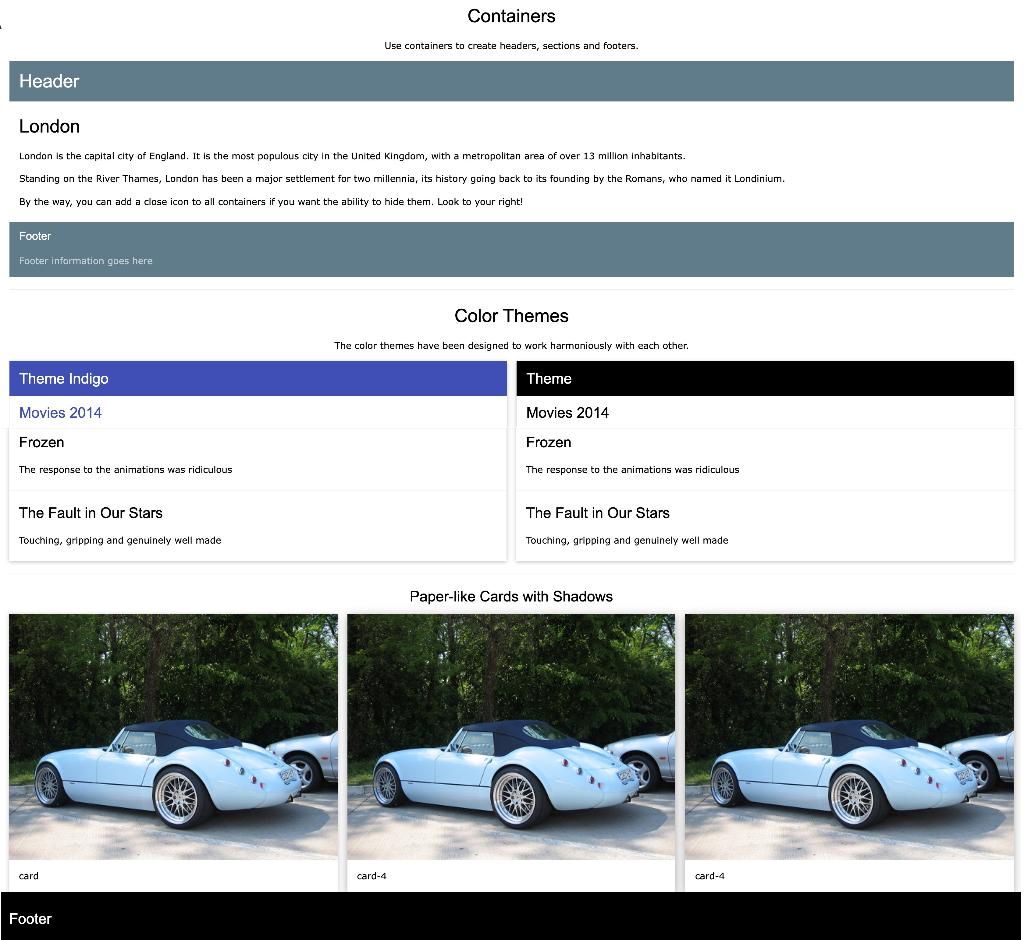Click The Fault in Our Stars in the black card
This screenshot has height=940, width=1024.
598,512
